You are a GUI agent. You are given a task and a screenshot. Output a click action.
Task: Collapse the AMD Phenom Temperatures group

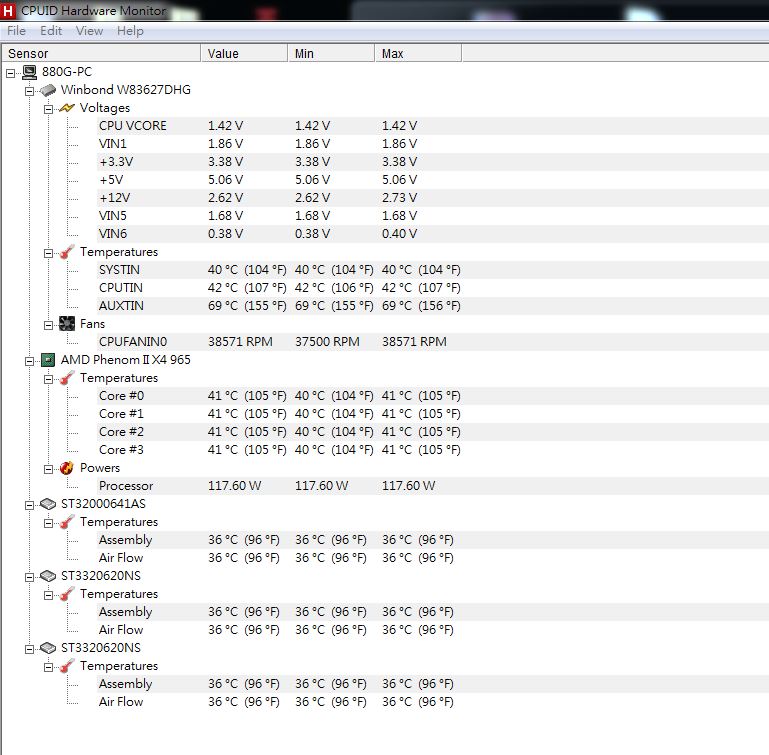pyautogui.click(x=48, y=380)
